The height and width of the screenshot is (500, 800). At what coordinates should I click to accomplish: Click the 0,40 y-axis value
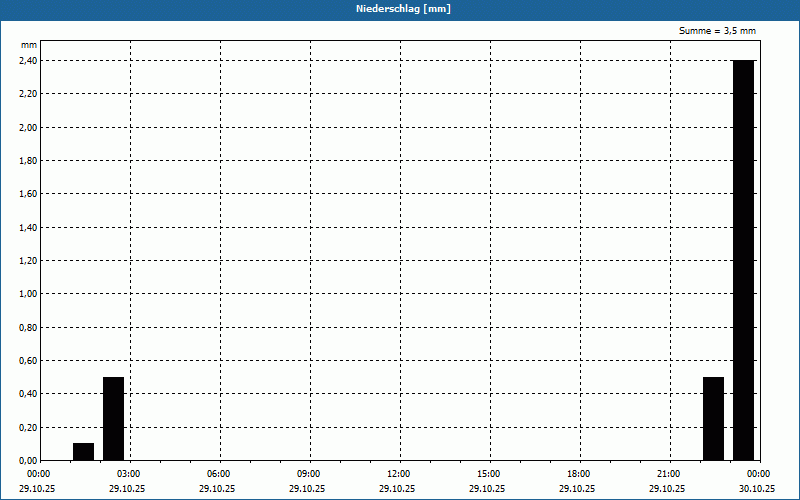point(28,394)
